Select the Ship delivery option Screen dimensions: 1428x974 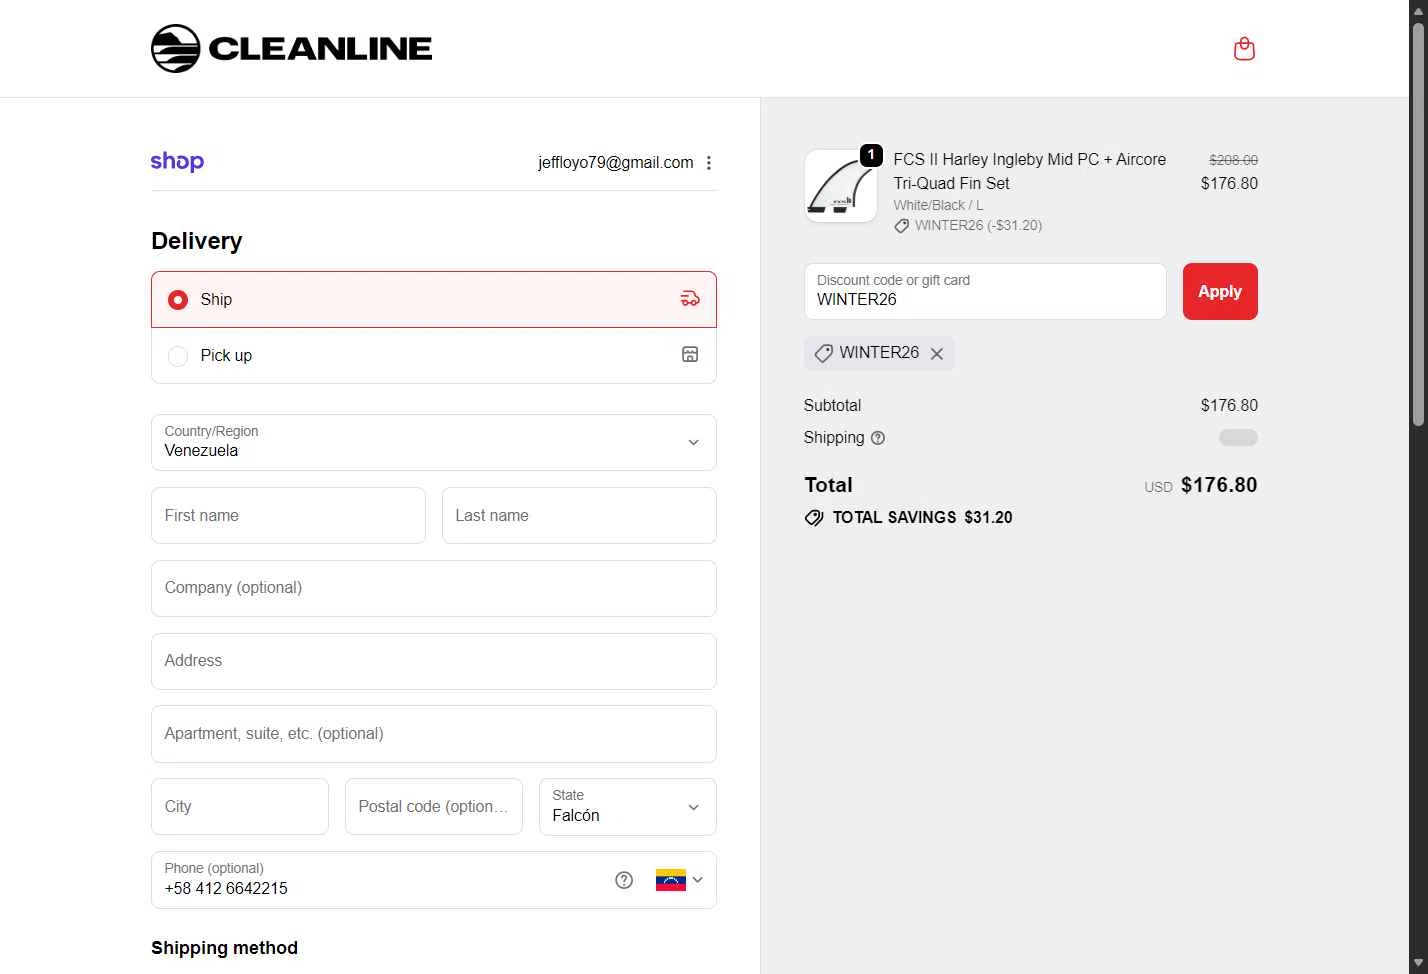point(434,299)
